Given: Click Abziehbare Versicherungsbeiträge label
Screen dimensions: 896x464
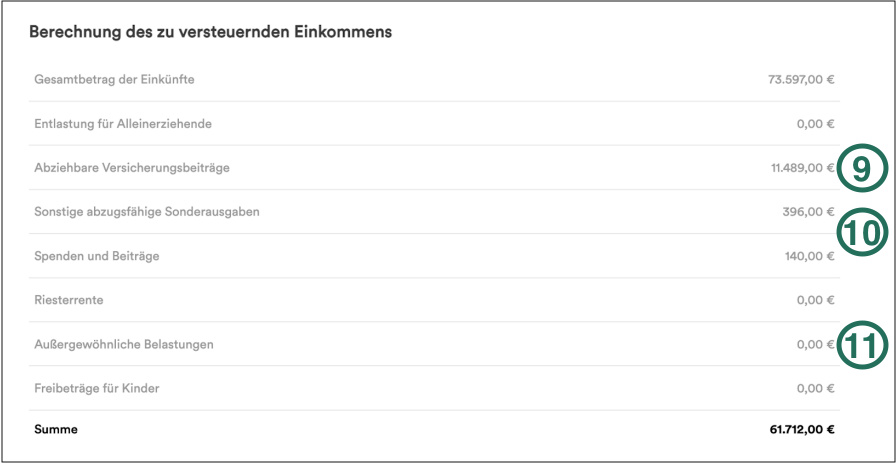Looking at the screenshot, I should [x=132, y=168].
